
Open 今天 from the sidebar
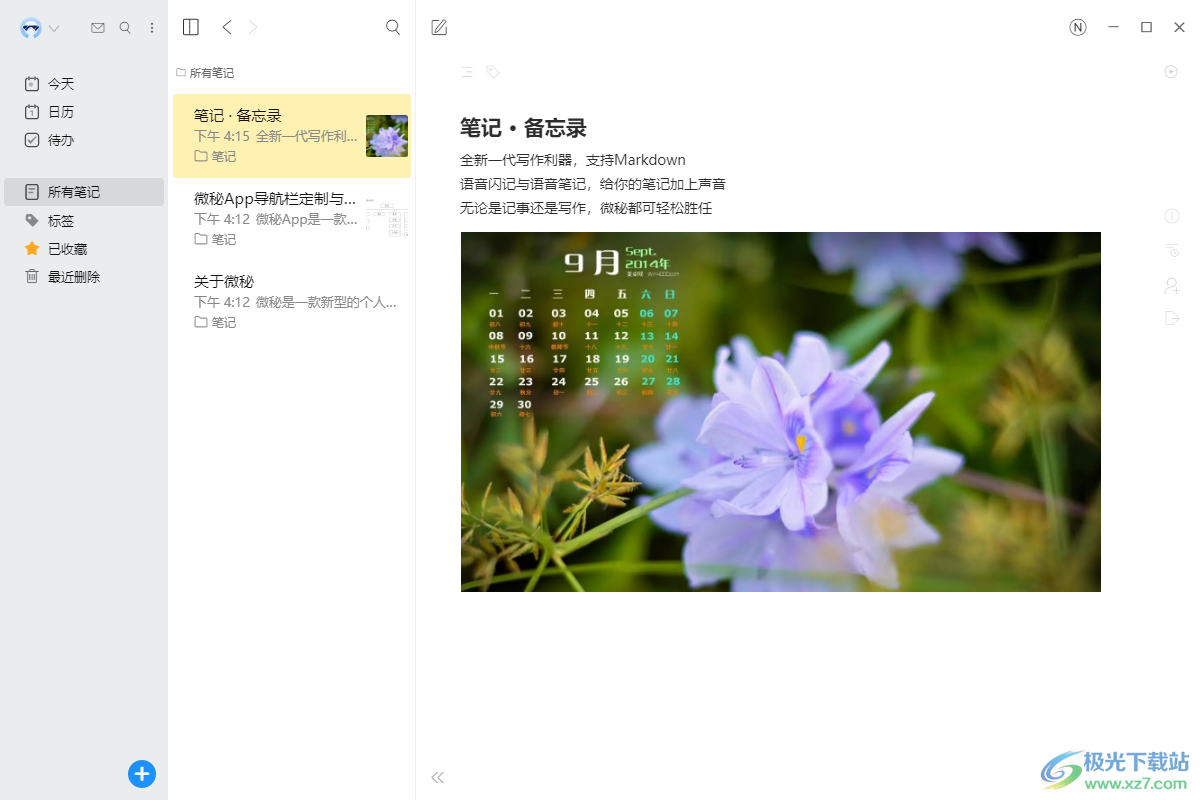(x=60, y=83)
